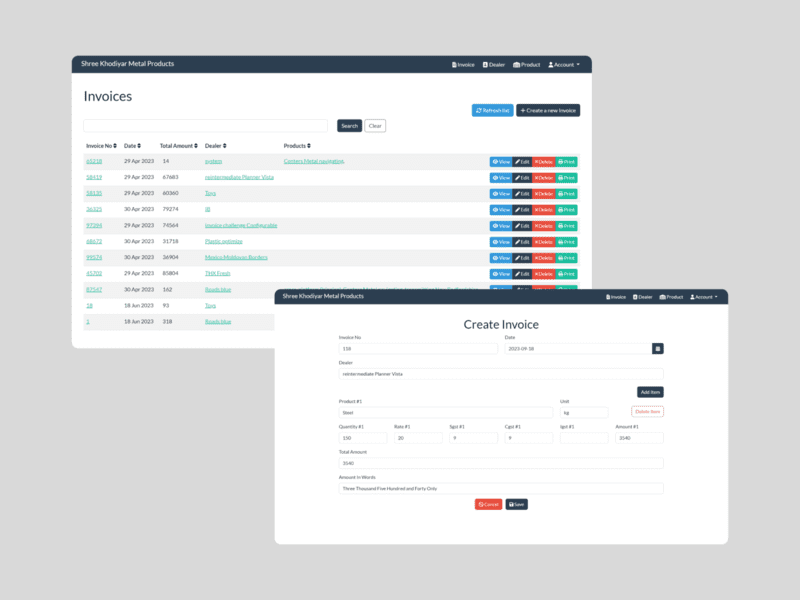Image resolution: width=800 pixels, height=600 pixels.
Task: Cancel the Create Invoice form
Action: pos(488,504)
